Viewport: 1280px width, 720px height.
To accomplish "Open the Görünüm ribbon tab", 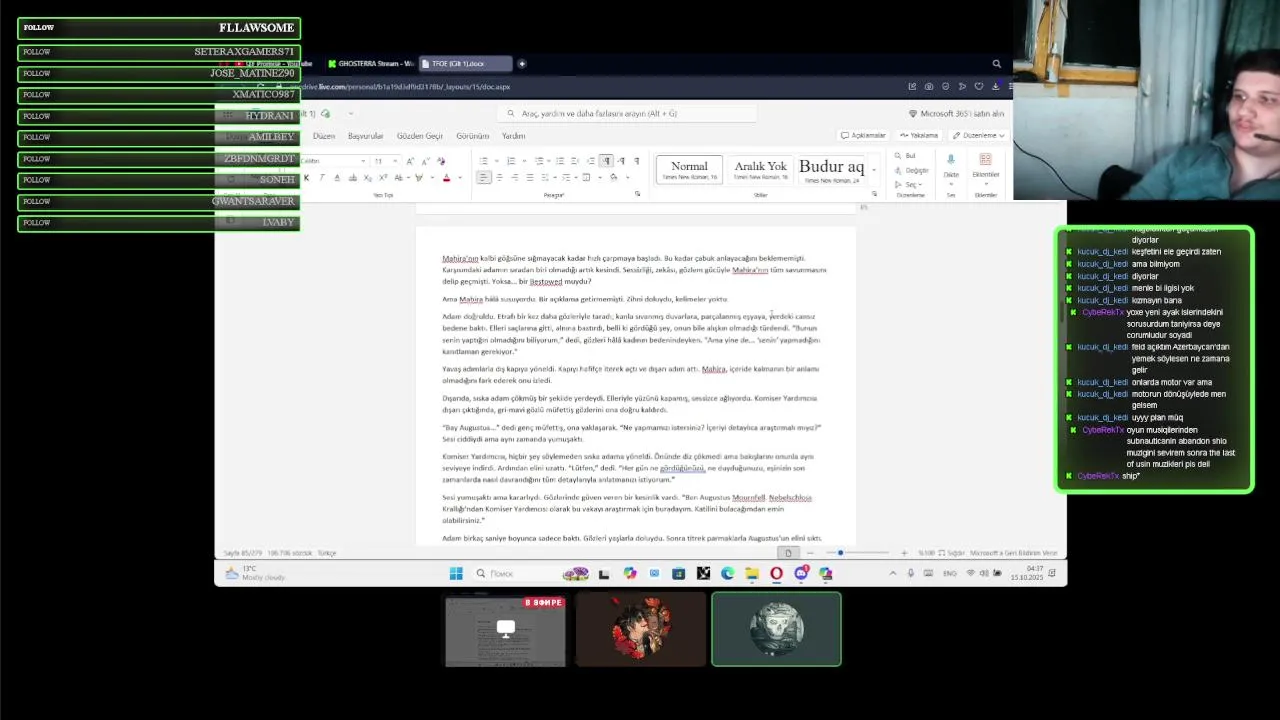I will [472, 136].
